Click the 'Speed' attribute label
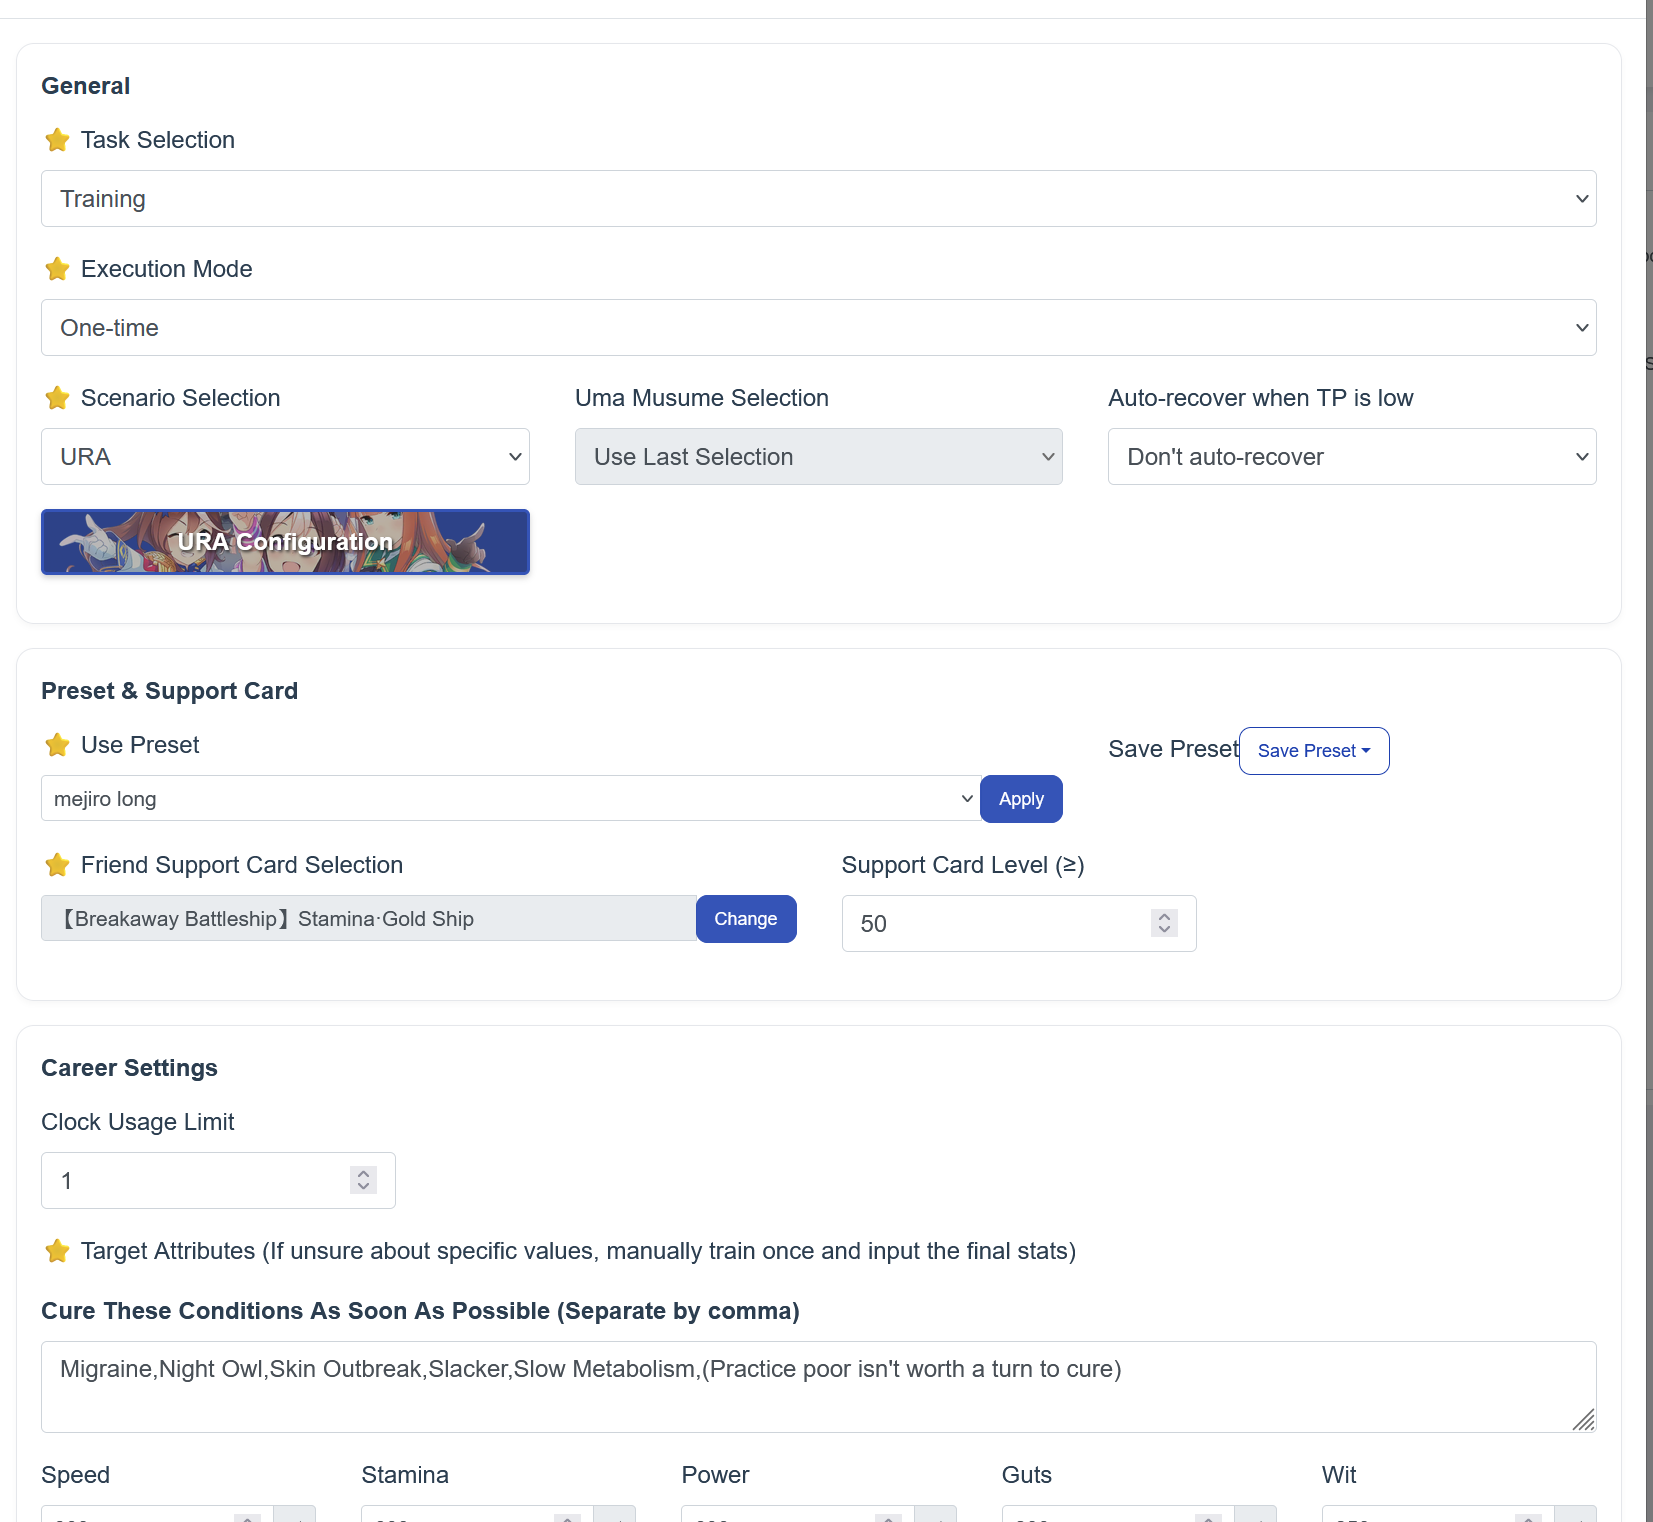This screenshot has height=1522, width=1653. (x=76, y=1475)
